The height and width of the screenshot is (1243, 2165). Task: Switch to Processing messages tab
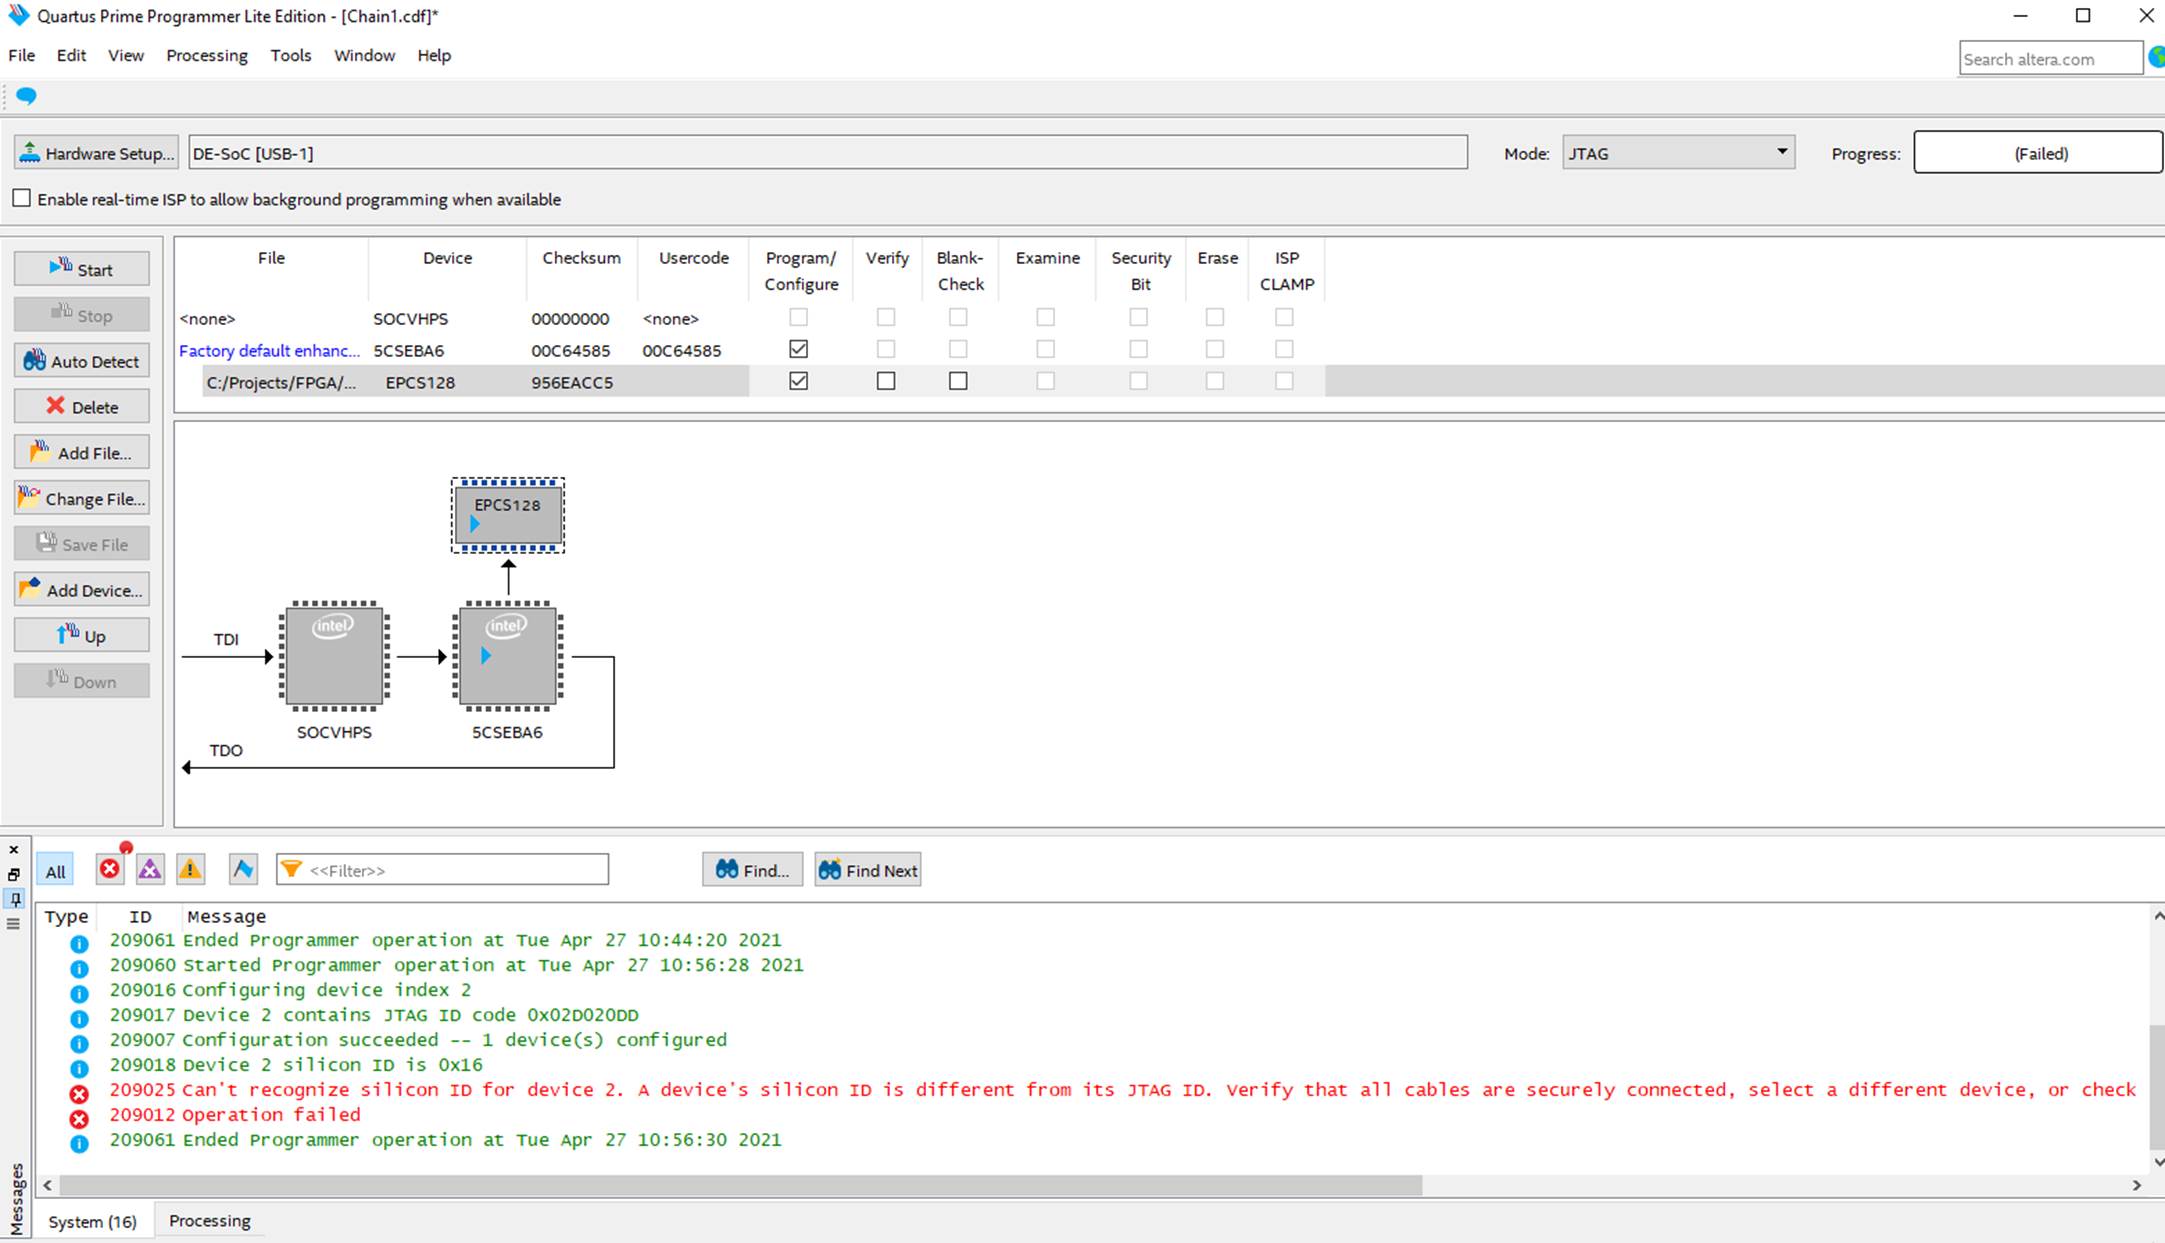coord(210,1220)
